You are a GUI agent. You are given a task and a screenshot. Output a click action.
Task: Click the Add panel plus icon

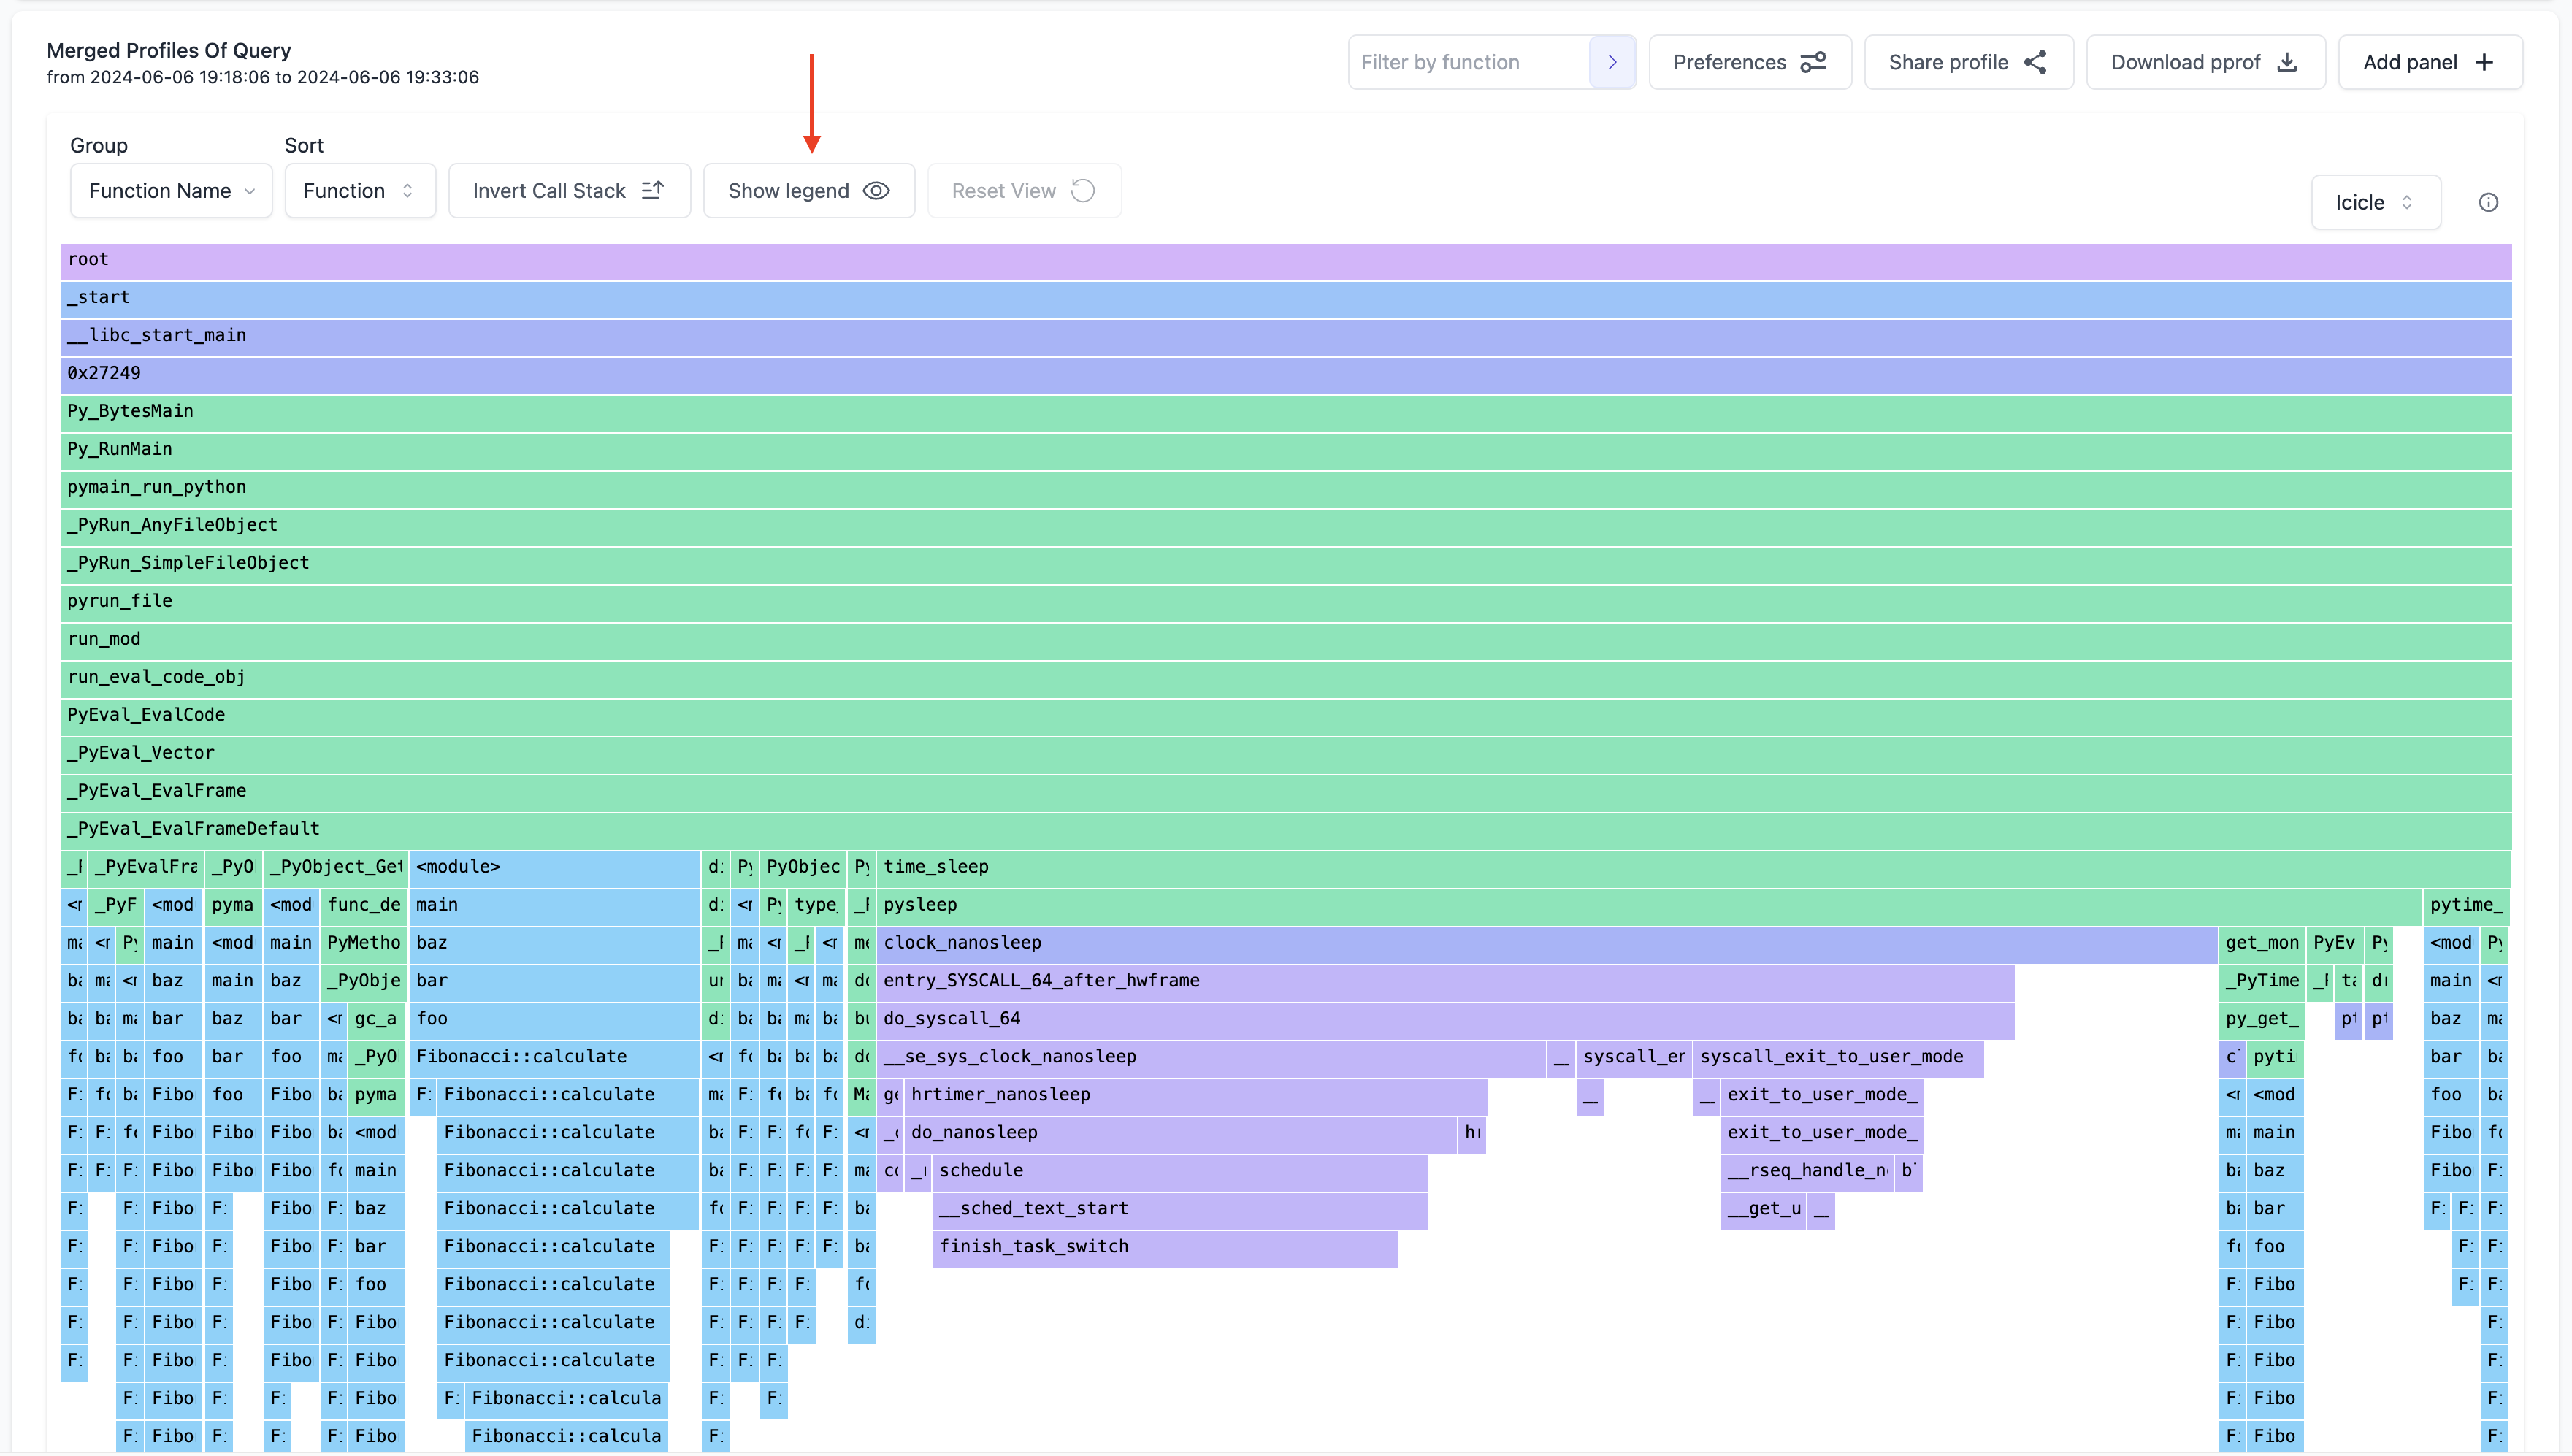(2485, 62)
